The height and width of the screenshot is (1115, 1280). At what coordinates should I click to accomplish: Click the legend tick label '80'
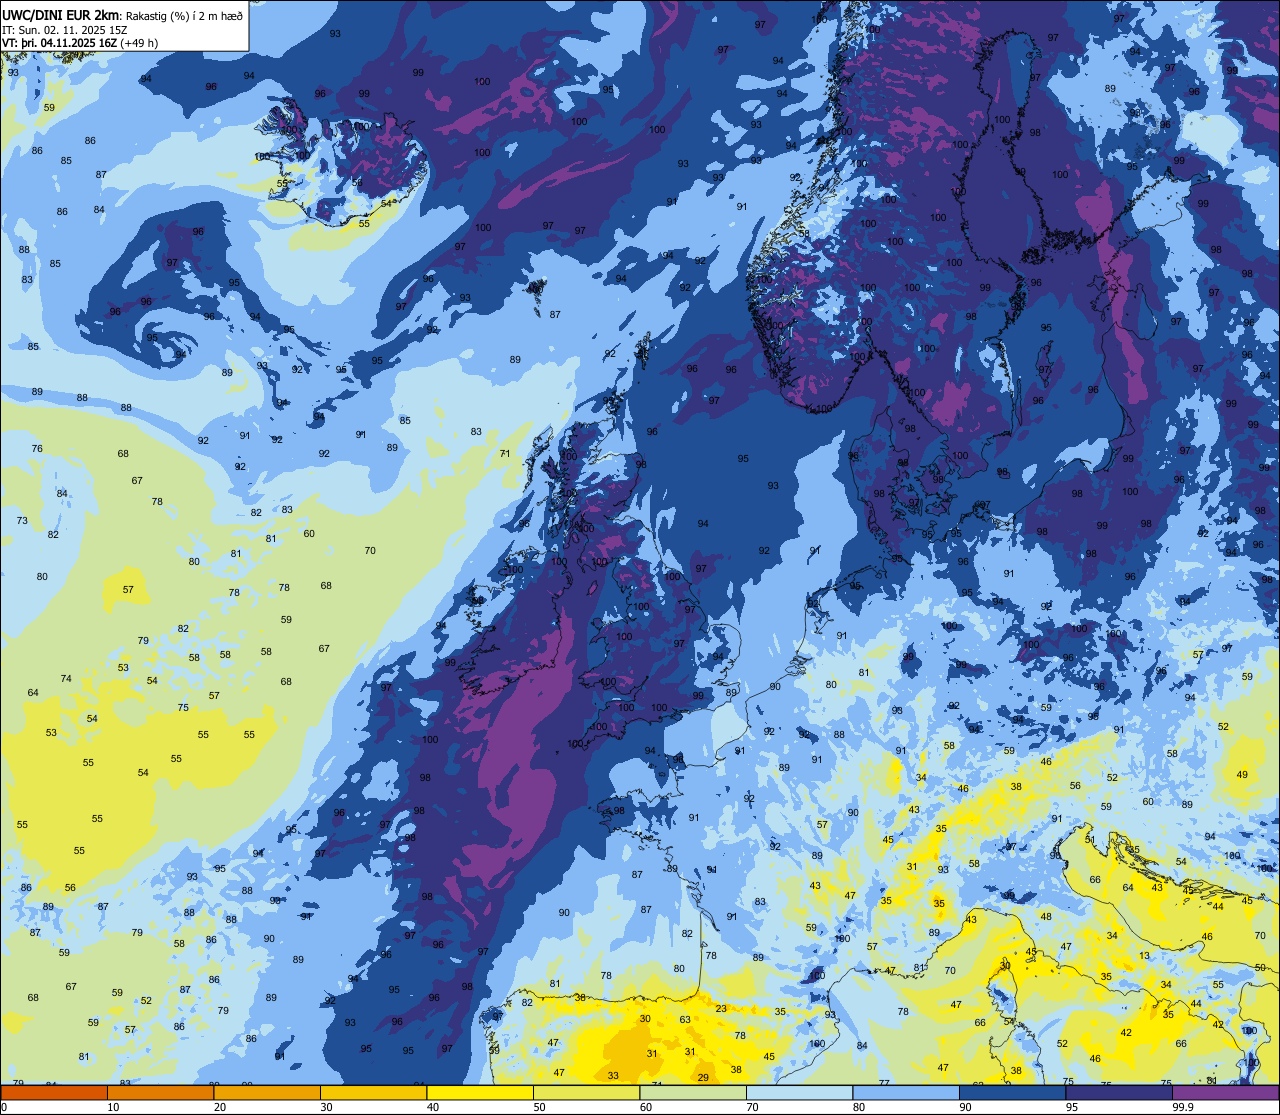coord(858,1107)
